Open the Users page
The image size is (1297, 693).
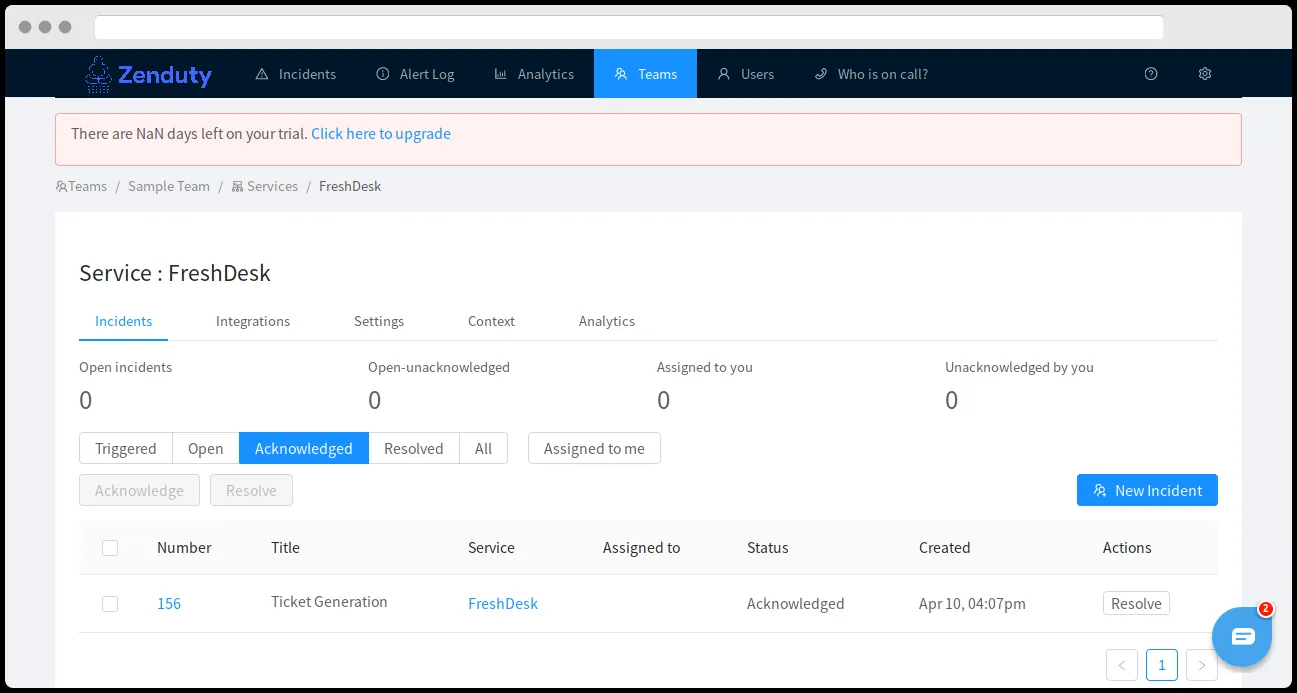click(x=746, y=74)
